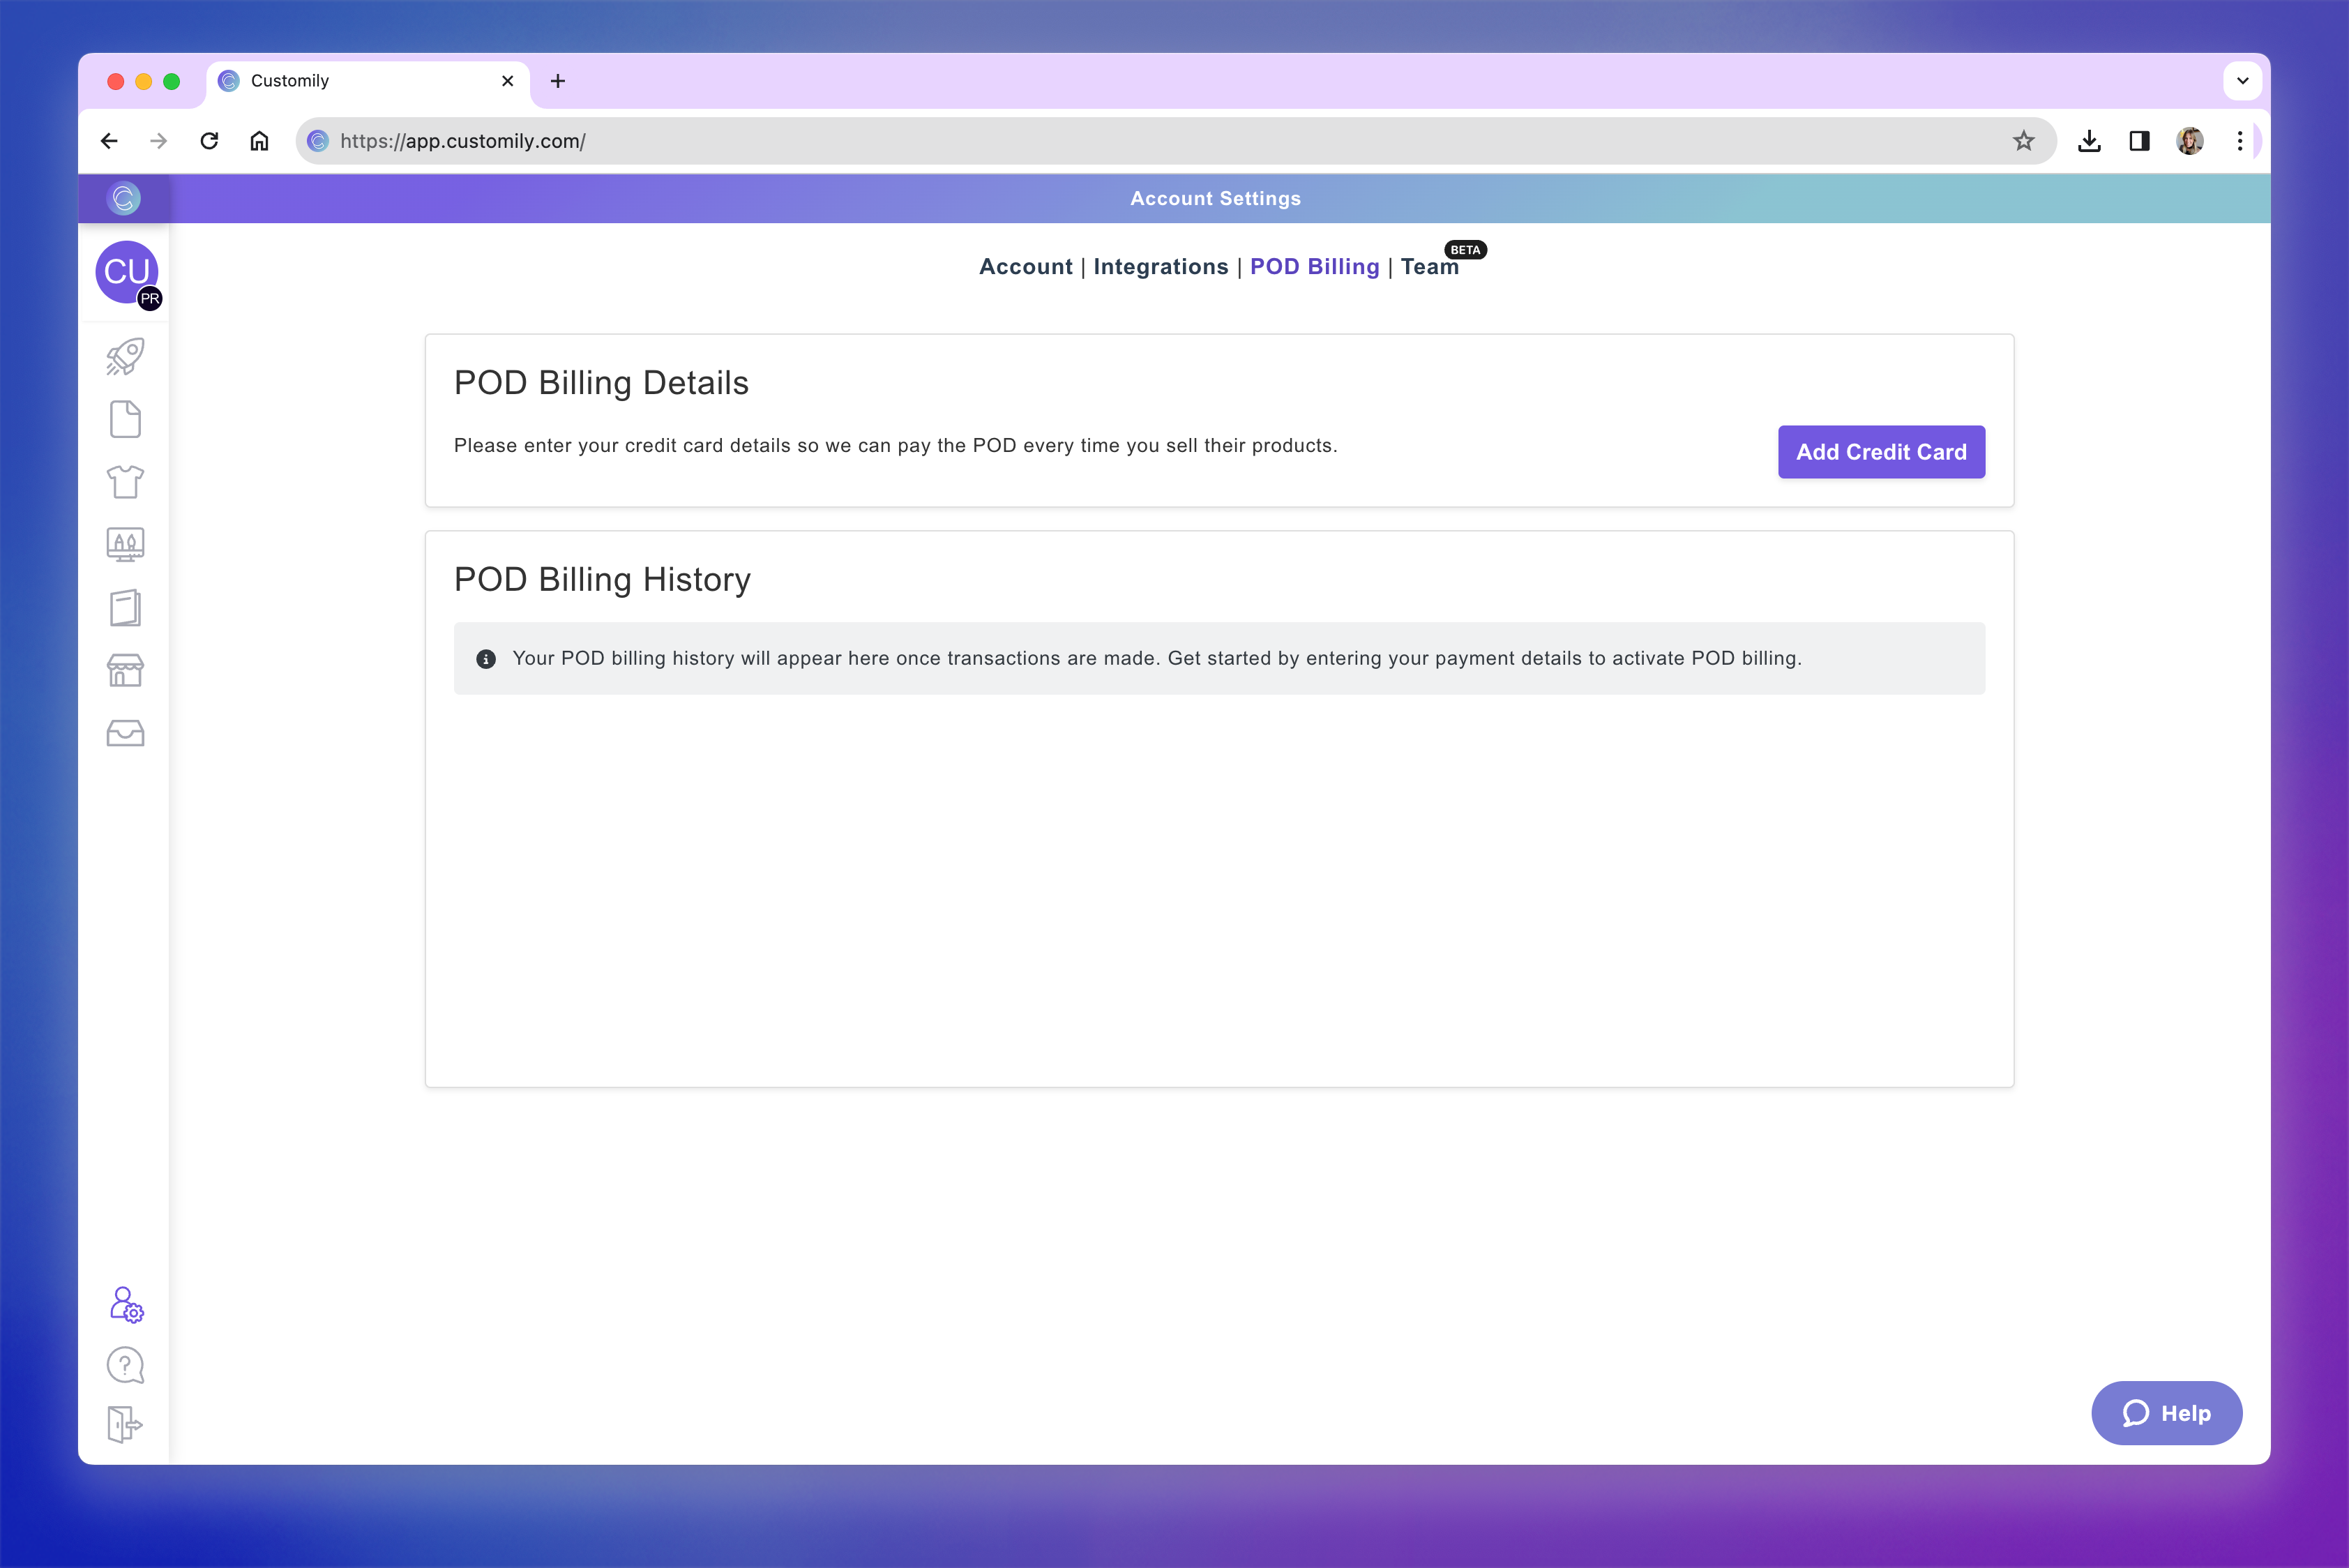The image size is (2349, 1568).
Task: Open the templates document icon in sidebar
Action: click(x=124, y=419)
